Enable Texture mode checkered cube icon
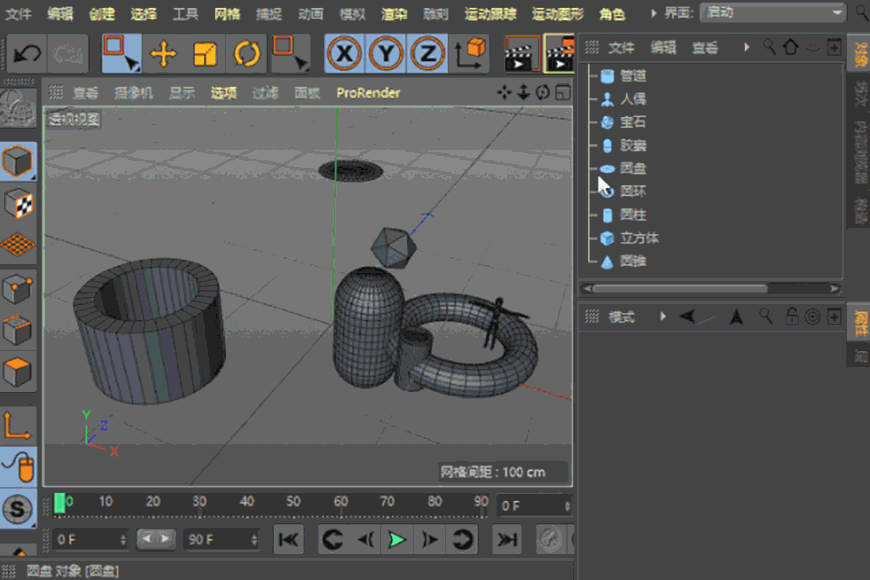This screenshot has width=870, height=580. coord(18,203)
